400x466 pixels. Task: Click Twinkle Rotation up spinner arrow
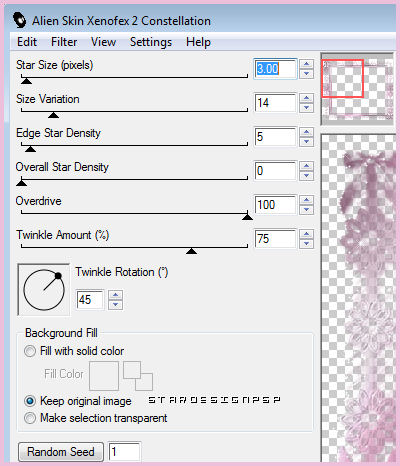pos(115,295)
